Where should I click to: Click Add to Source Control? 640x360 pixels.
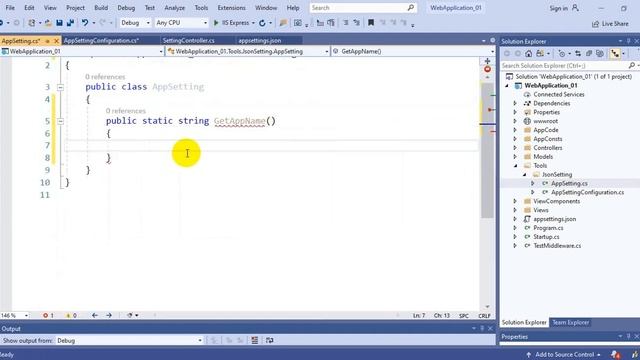[563, 355]
